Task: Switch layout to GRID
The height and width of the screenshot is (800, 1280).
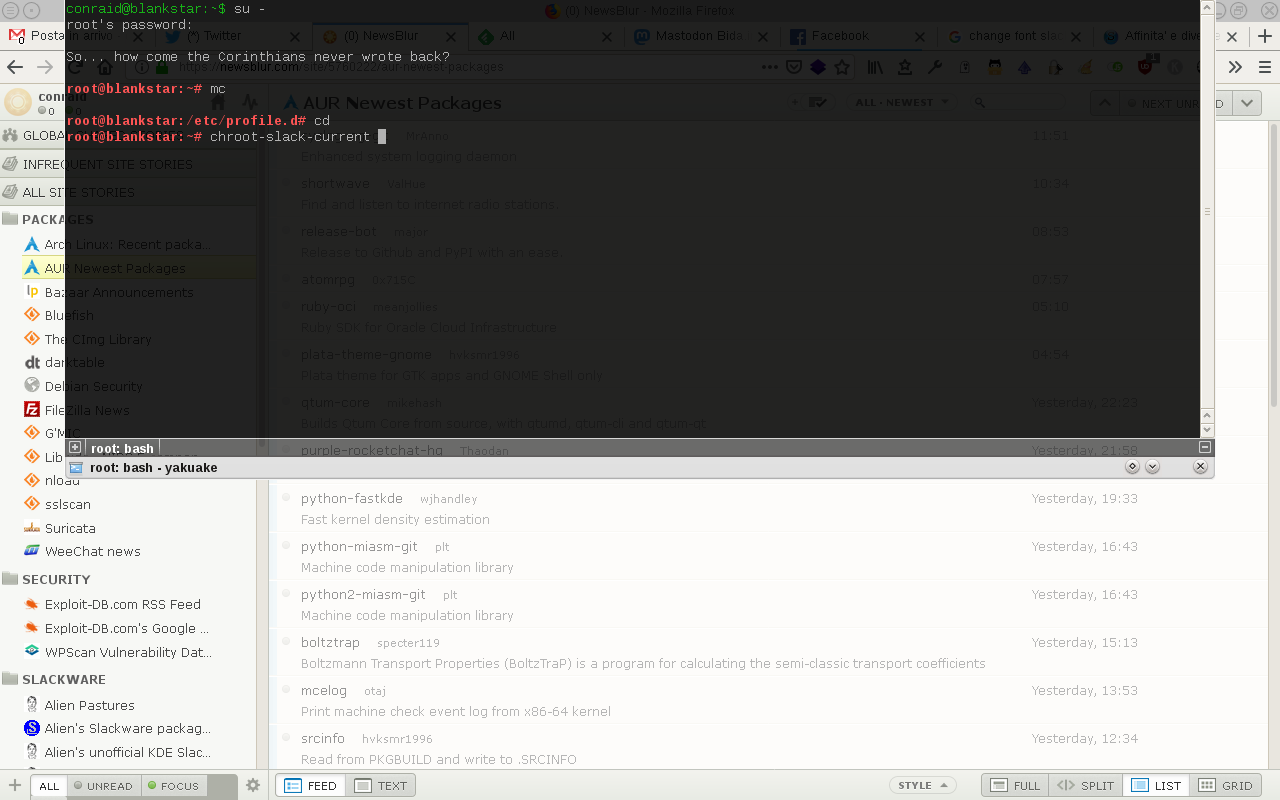Action: (x=1225, y=786)
